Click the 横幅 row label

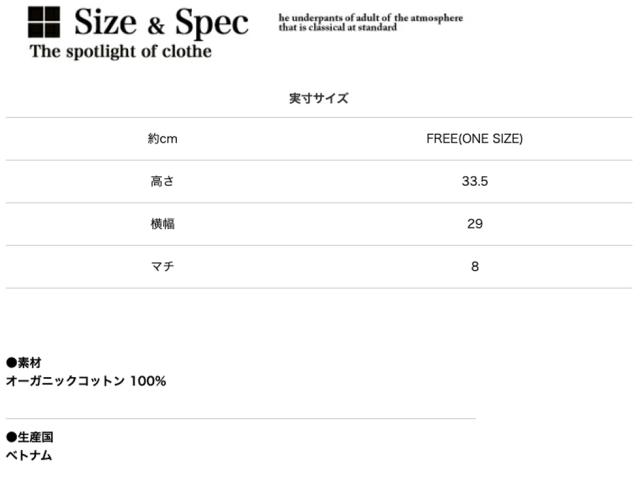pos(162,224)
